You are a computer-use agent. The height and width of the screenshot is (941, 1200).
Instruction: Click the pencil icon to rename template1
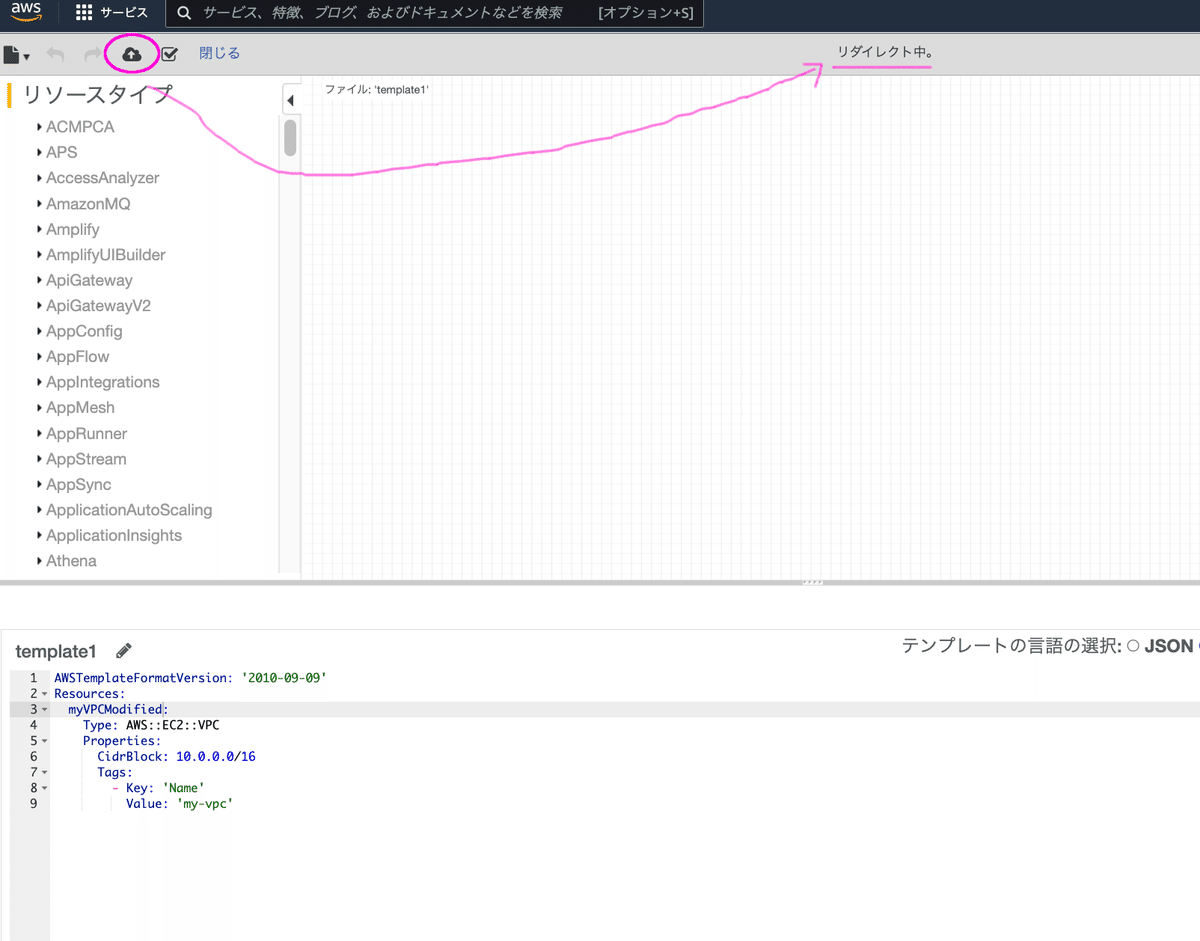click(x=124, y=650)
